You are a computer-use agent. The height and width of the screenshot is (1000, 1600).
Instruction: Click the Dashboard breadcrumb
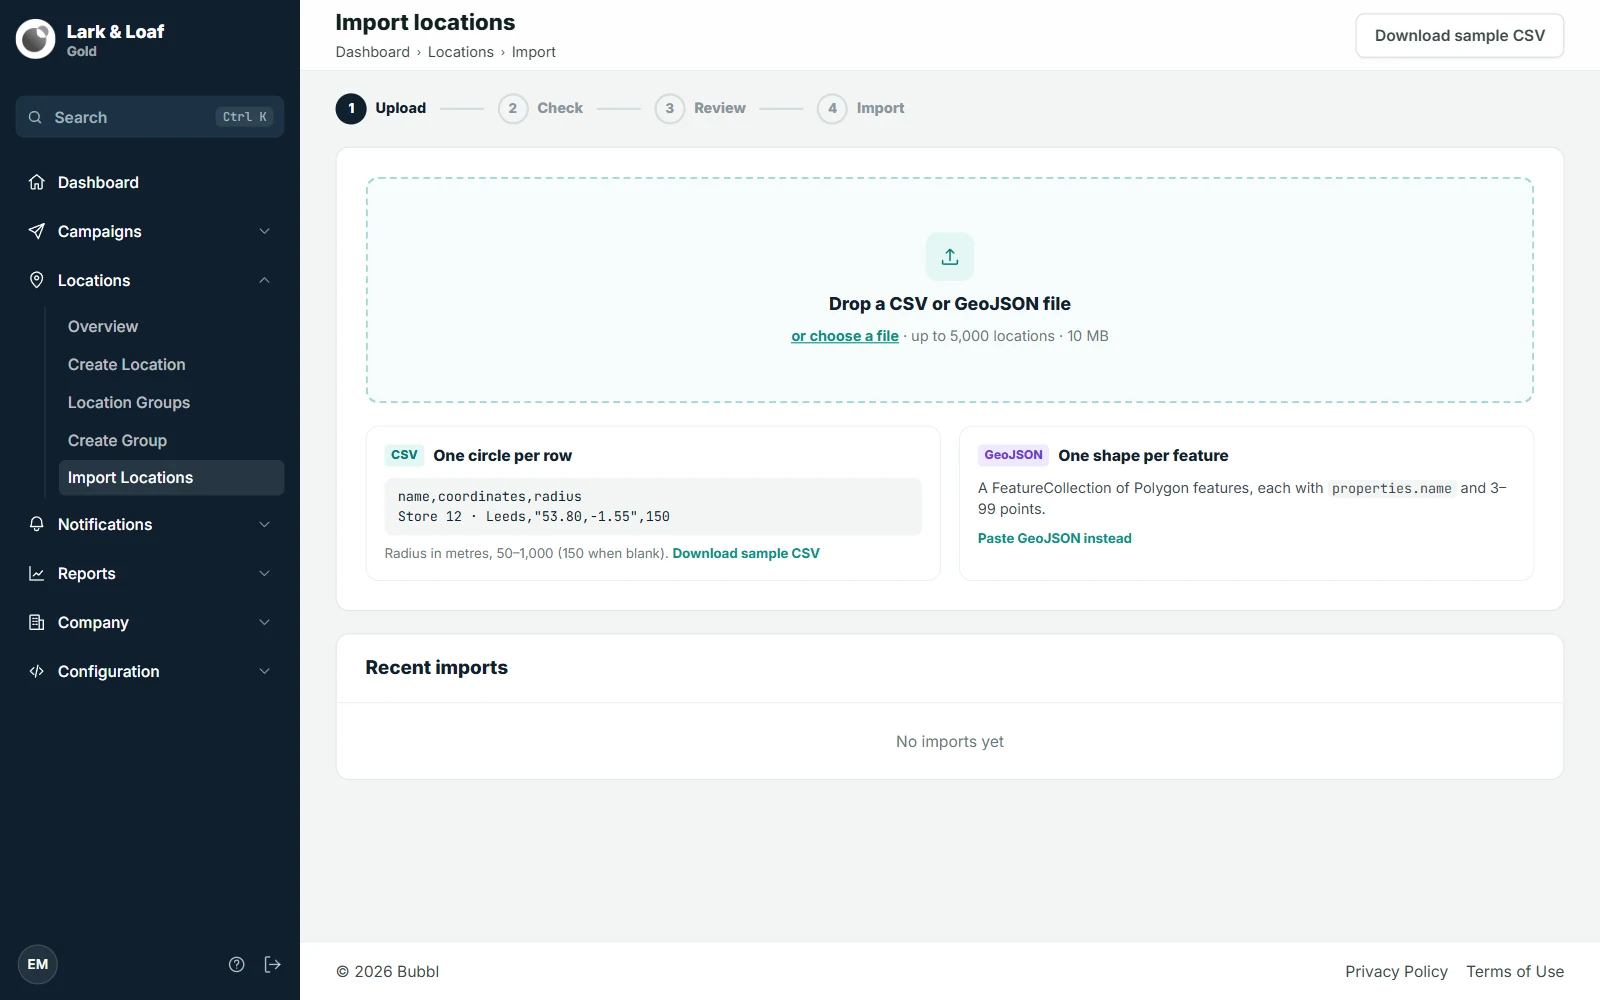[x=373, y=52]
